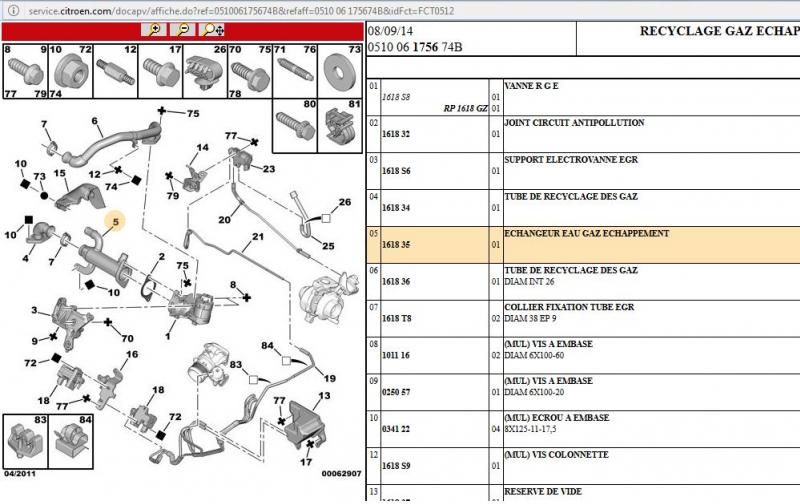
Task: Click part number 1618 32
Action: [x=396, y=134]
